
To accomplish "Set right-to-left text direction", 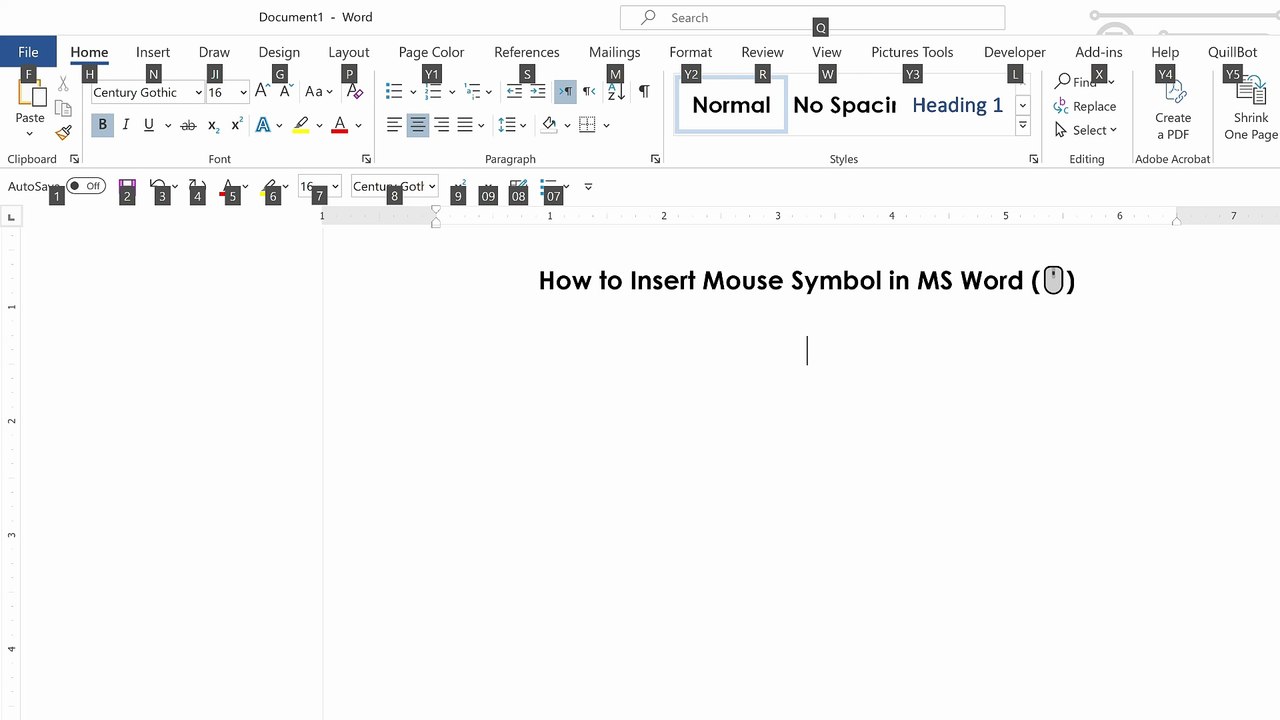I will pyautogui.click(x=589, y=91).
